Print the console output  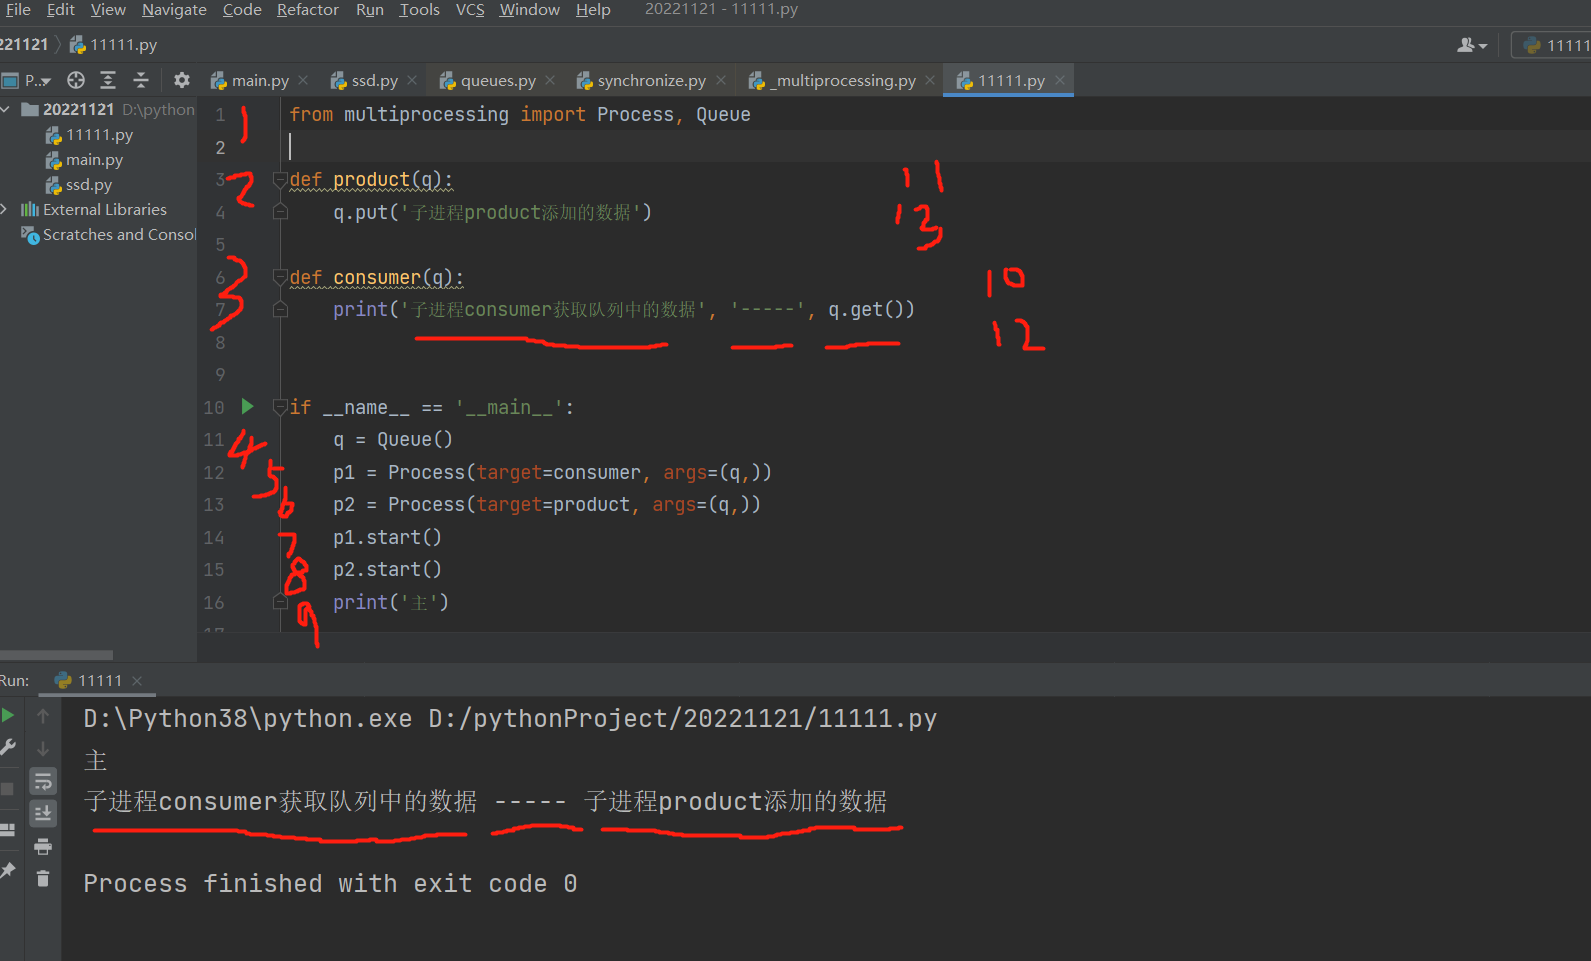[x=43, y=846]
